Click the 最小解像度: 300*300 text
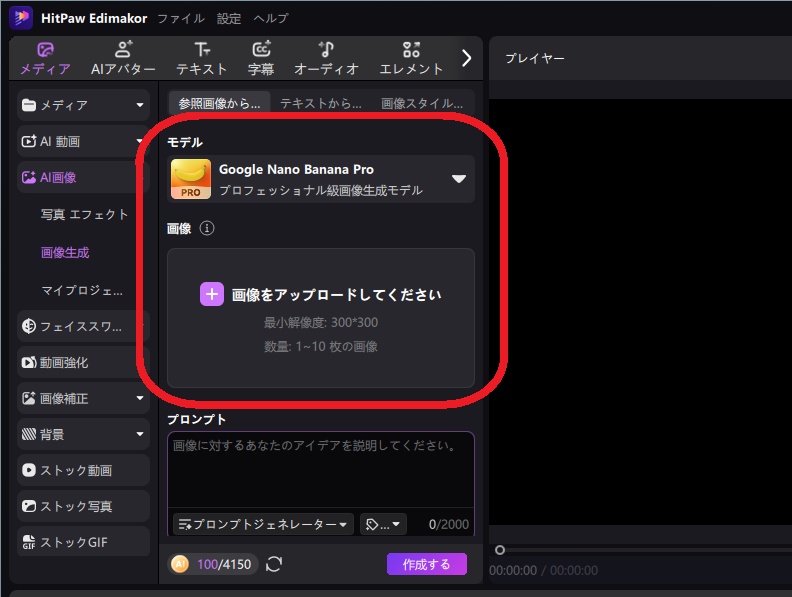Viewport: 792px width, 597px height. tap(321, 322)
